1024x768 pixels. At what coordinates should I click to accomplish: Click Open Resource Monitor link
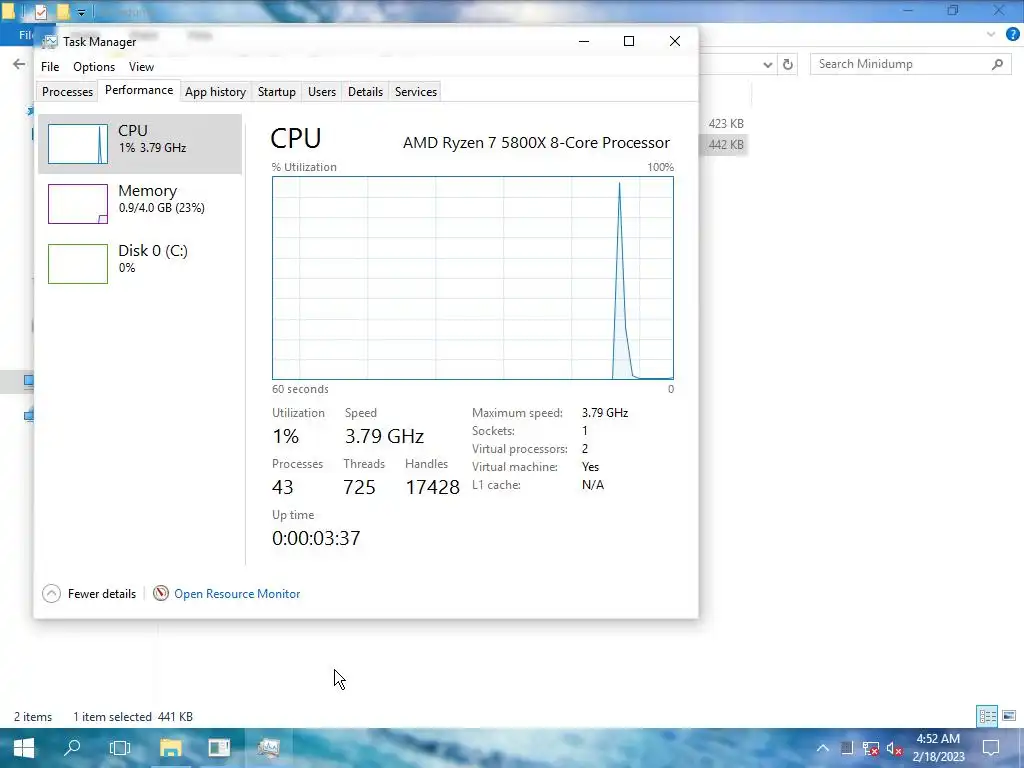237,594
